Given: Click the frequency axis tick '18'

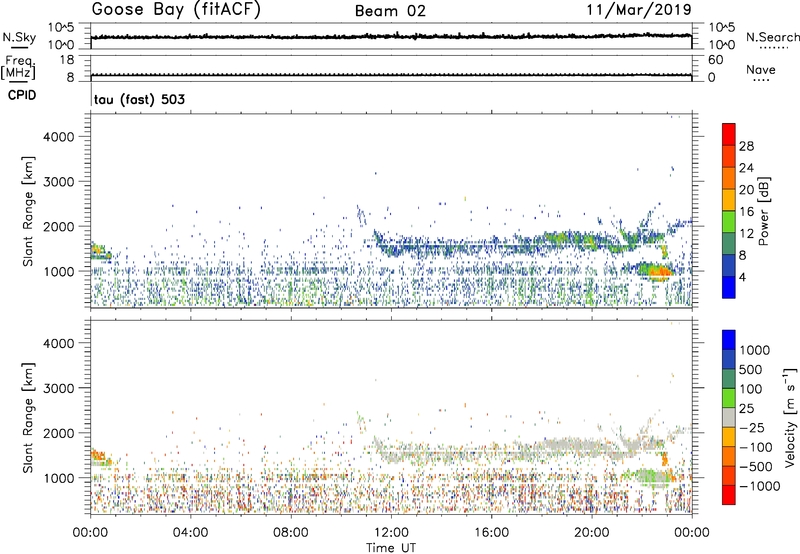Looking at the screenshot, I should [67, 60].
